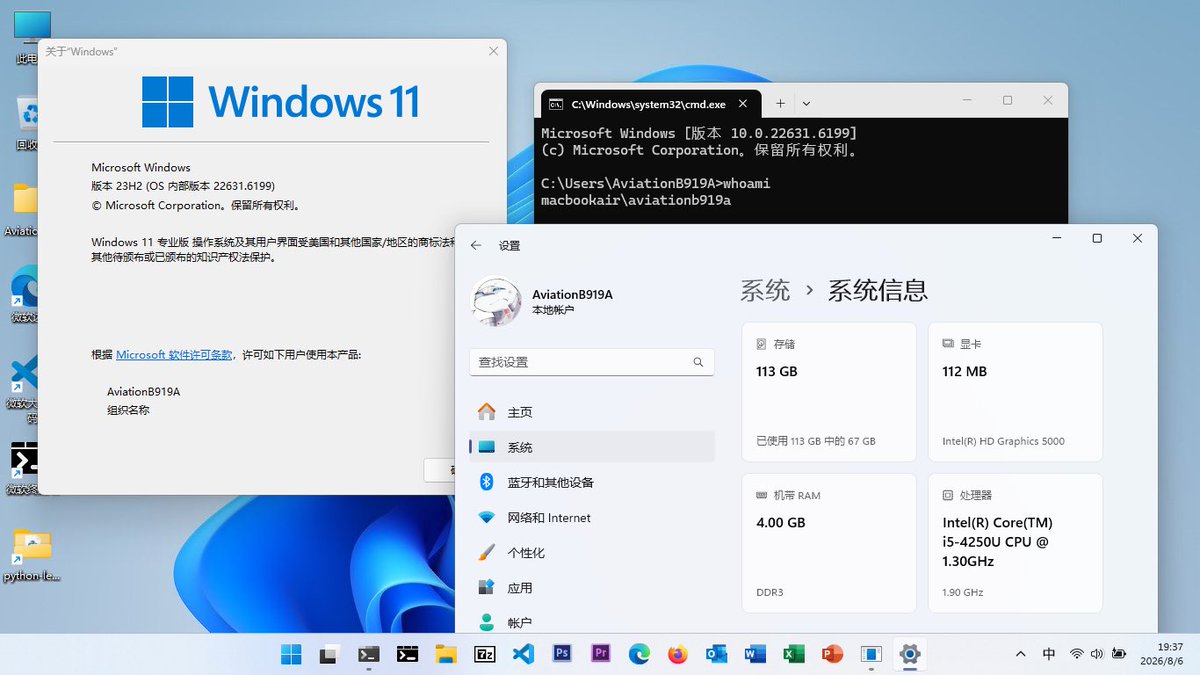
Task: Click the search magnifier icon in Settings
Action: tap(698, 362)
